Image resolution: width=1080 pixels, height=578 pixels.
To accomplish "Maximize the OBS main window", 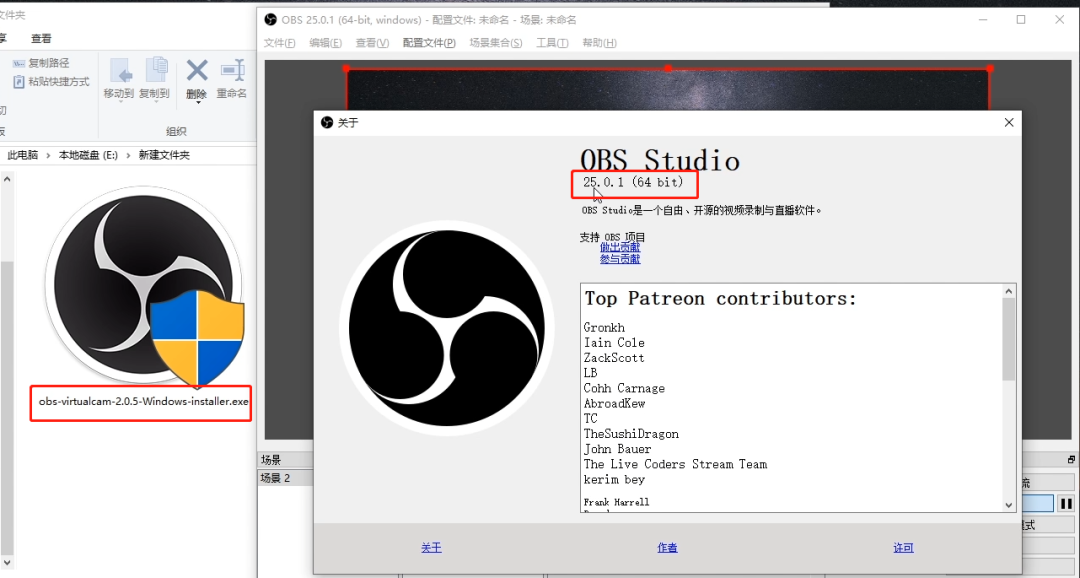I will [x=1021, y=20].
